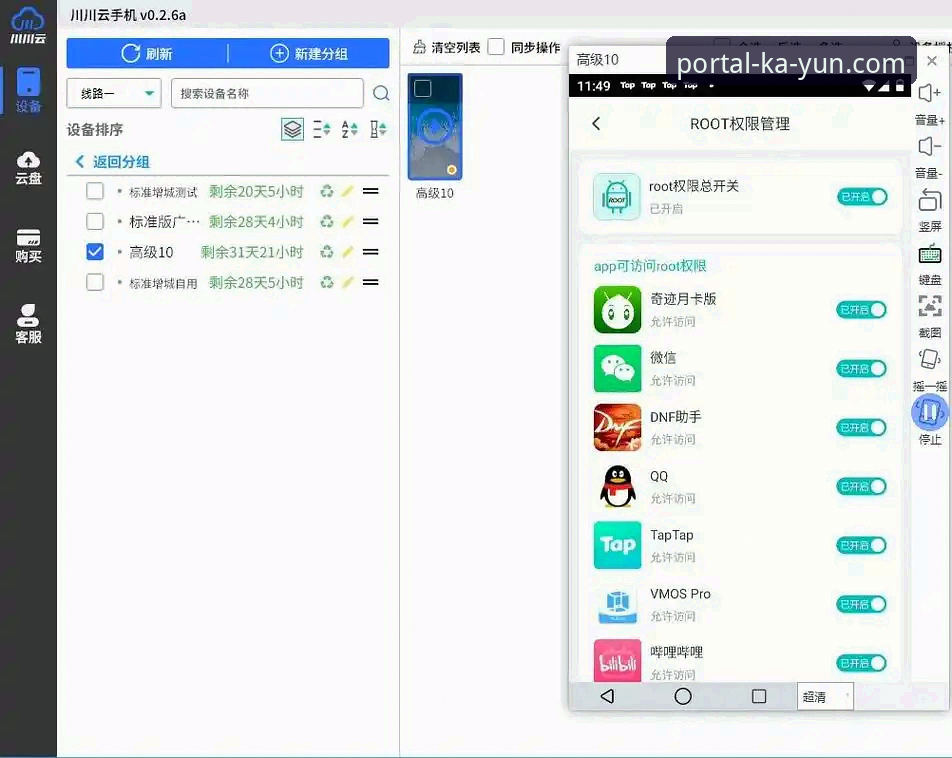Click the search magnifier icon

coord(381,93)
